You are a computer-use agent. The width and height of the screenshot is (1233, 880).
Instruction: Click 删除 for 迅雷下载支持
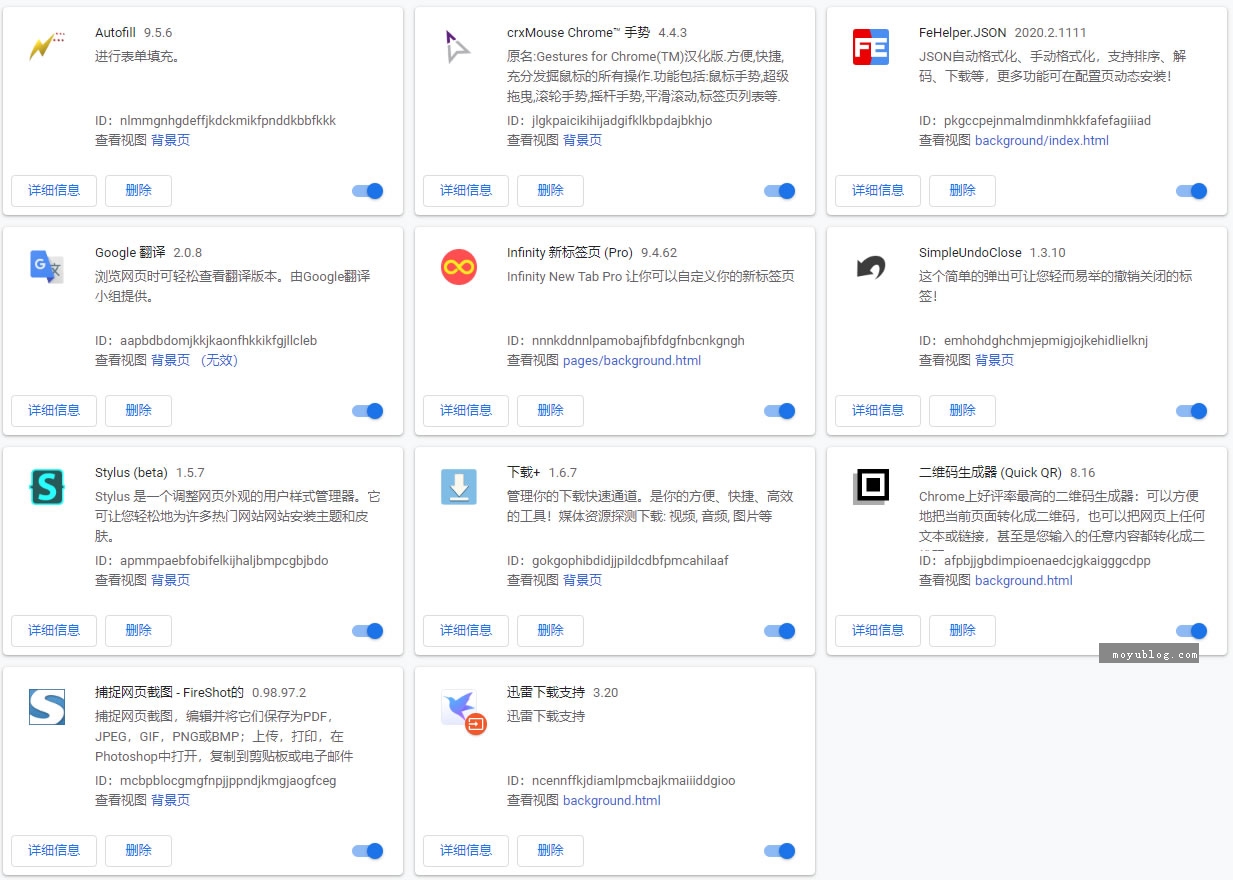550,850
